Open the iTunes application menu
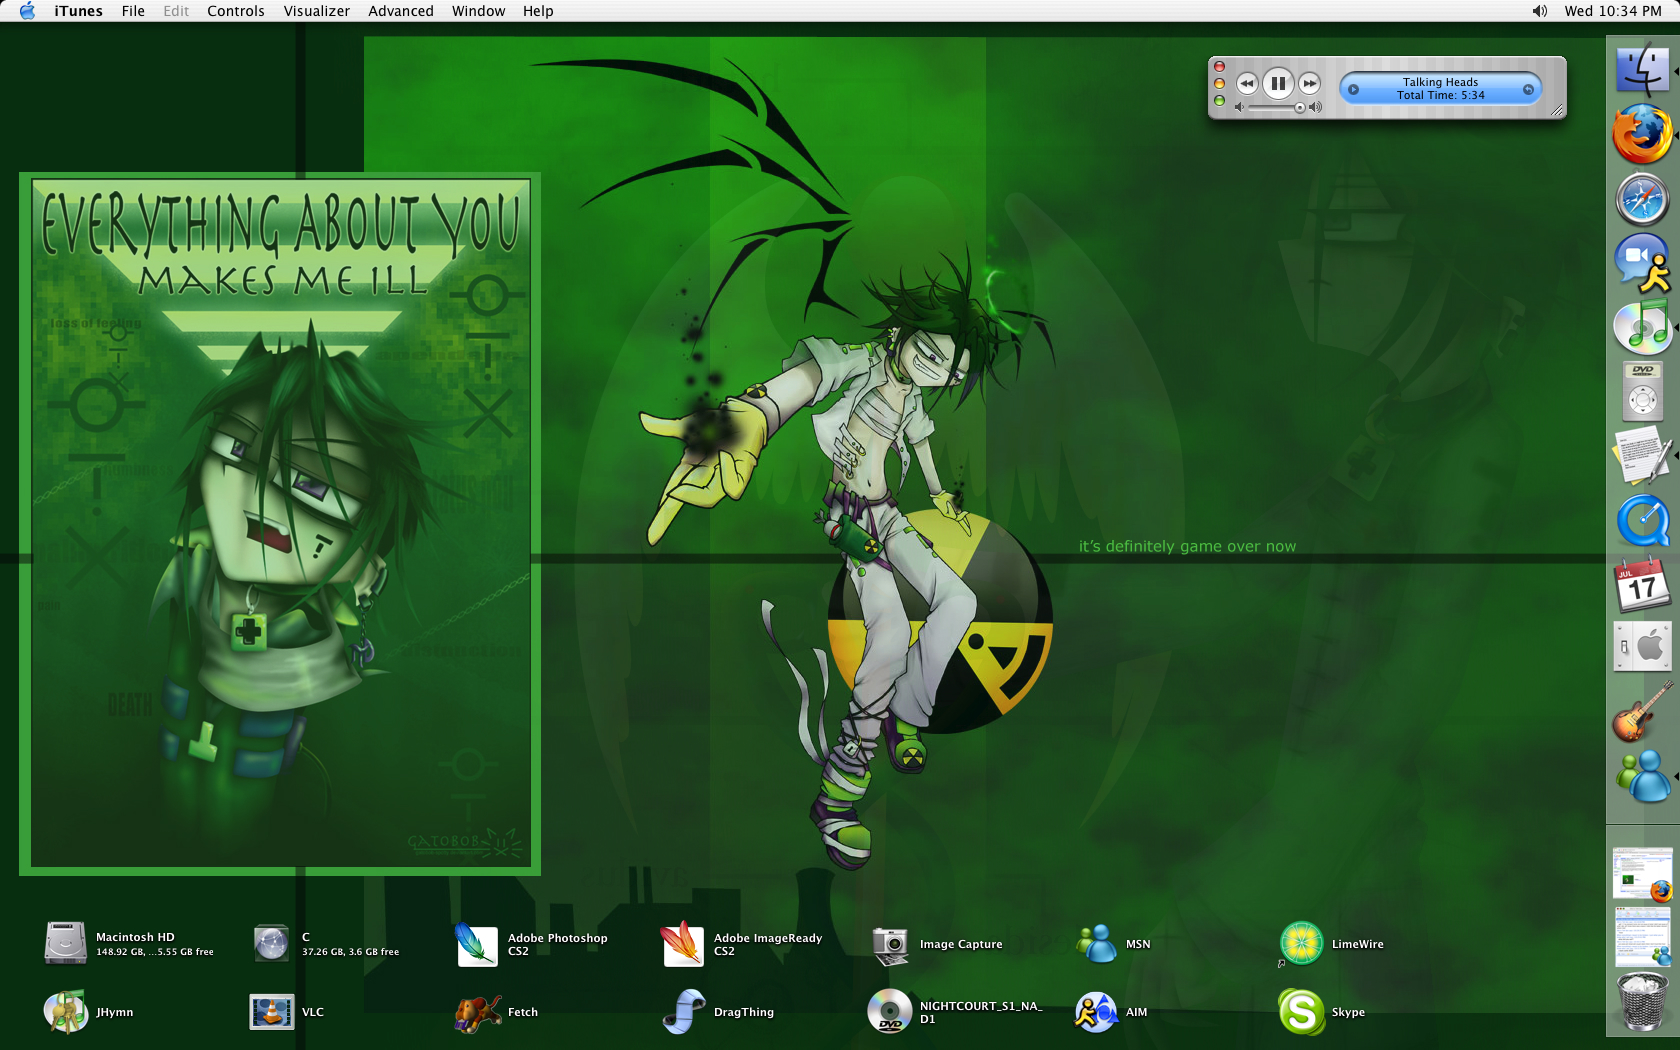1680x1050 pixels. (78, 11)
